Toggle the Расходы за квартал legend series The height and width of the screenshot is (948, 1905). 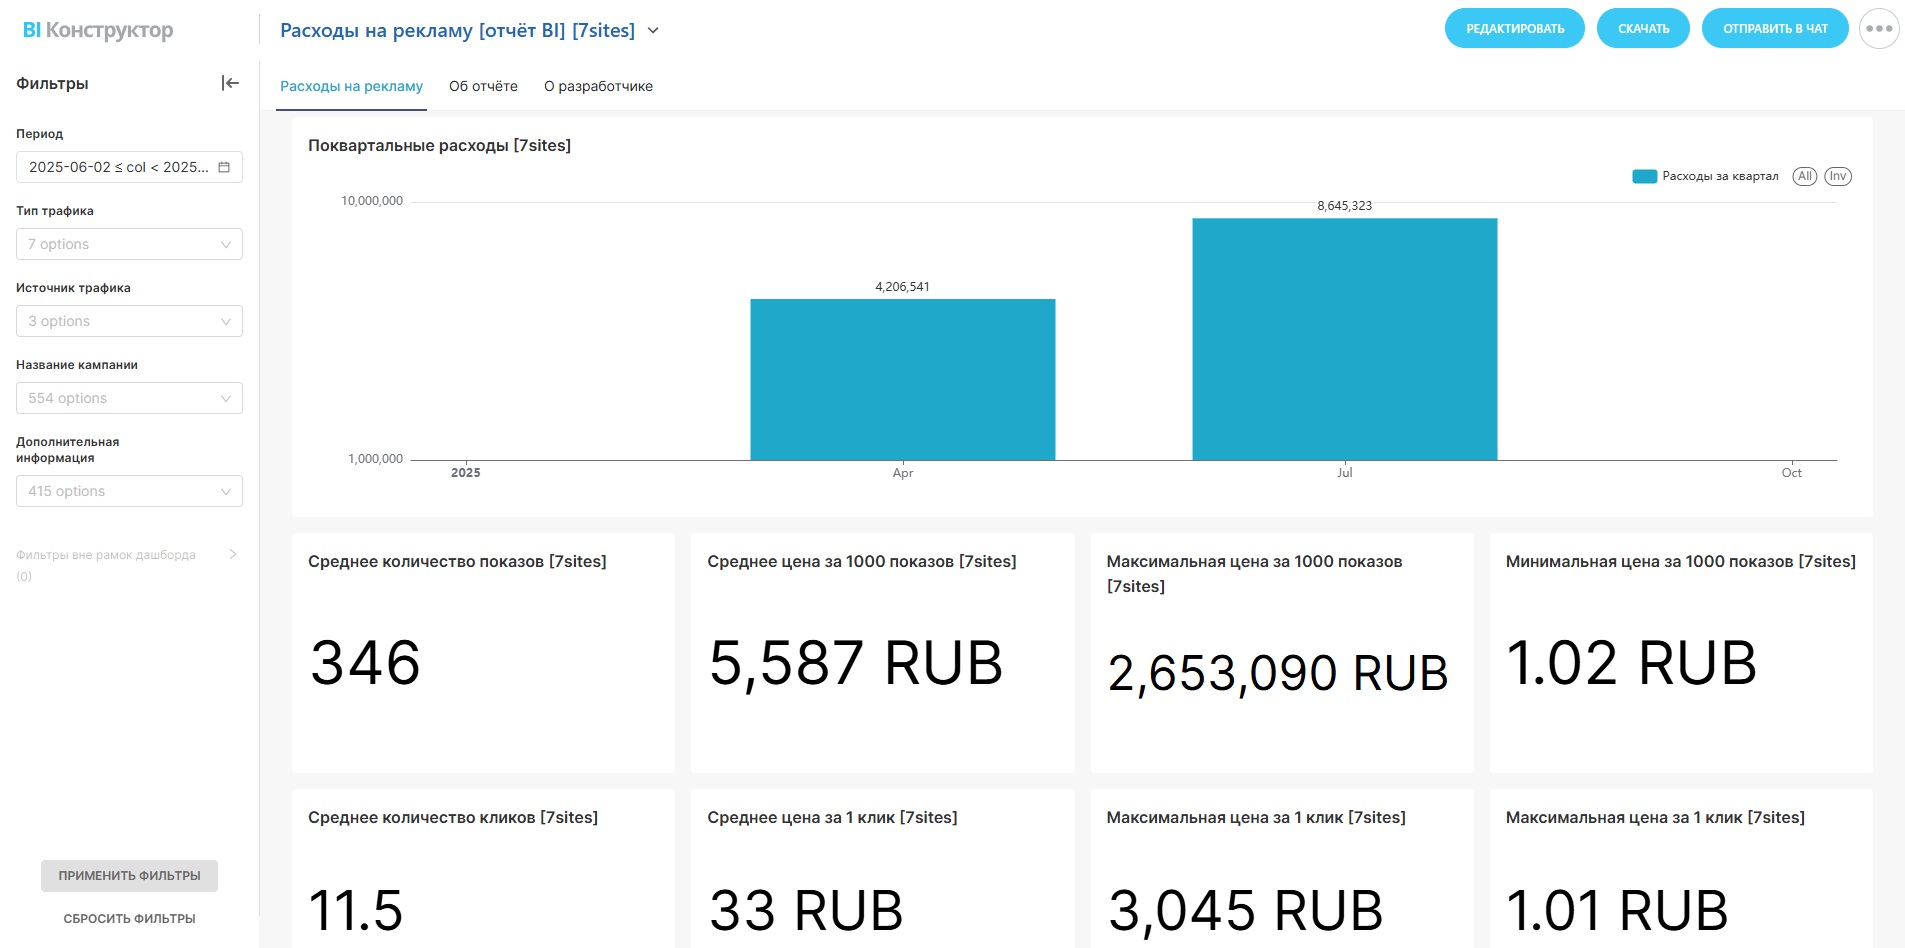1705,176
